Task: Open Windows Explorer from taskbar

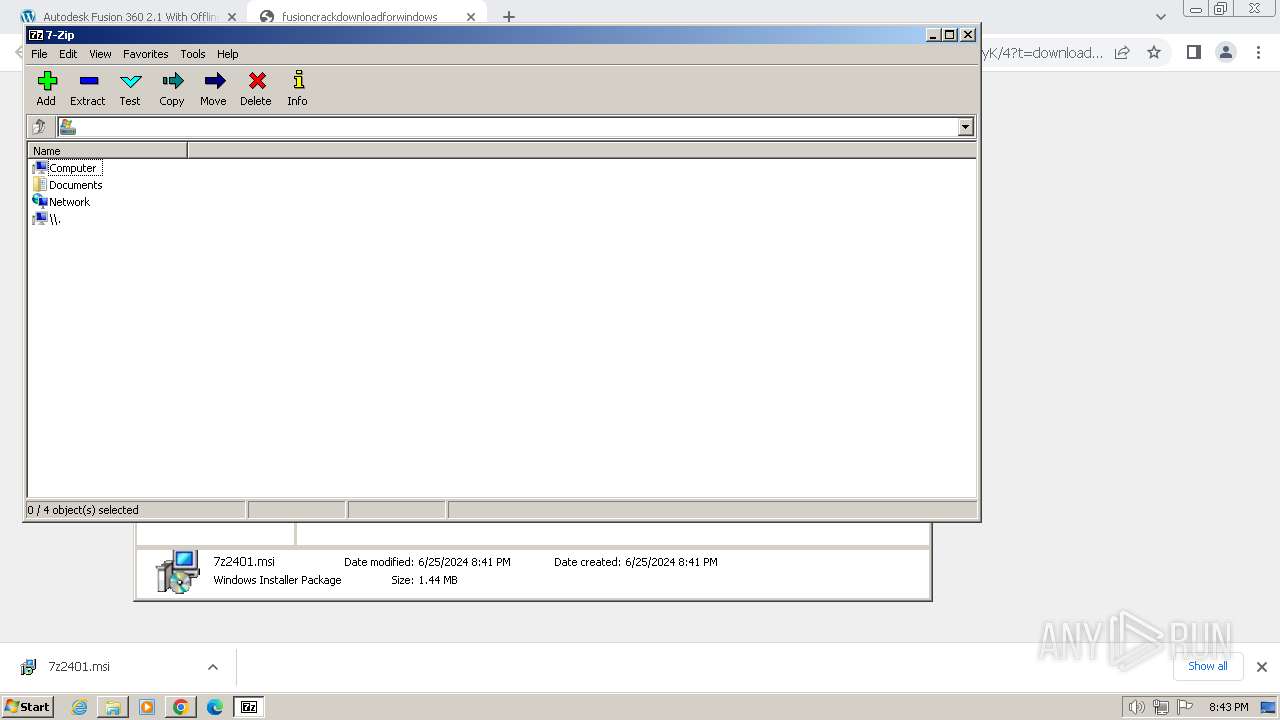Action: [113, 707]
